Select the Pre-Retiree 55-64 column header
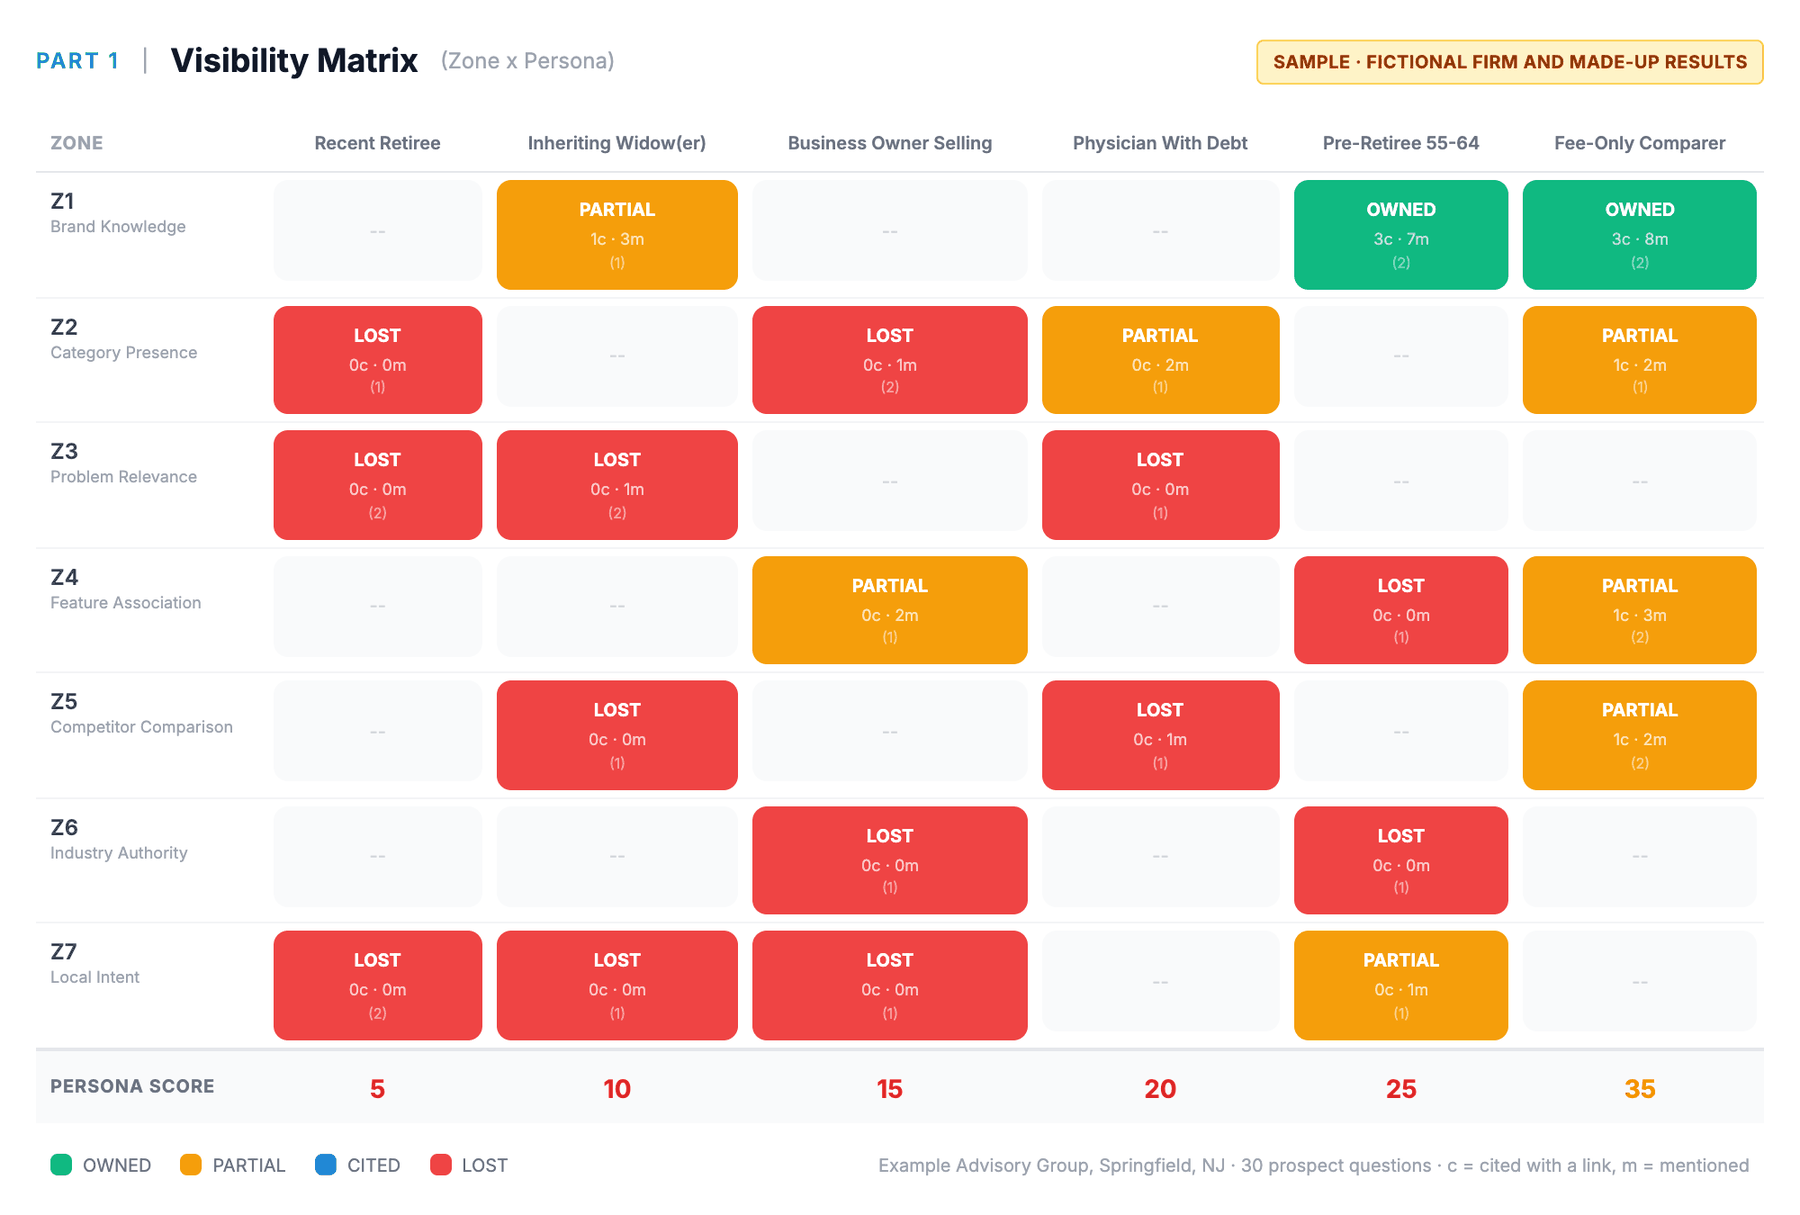Screen dimensions: 1800x1215 pyautogui.click(x=1401, y=143)
